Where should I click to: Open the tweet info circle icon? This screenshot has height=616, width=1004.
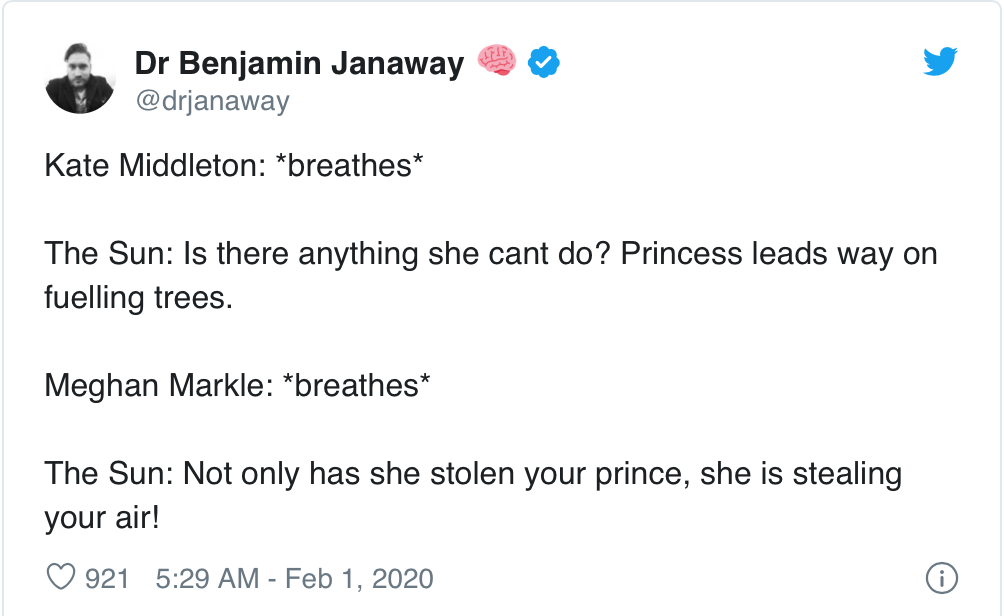point(942,578)
